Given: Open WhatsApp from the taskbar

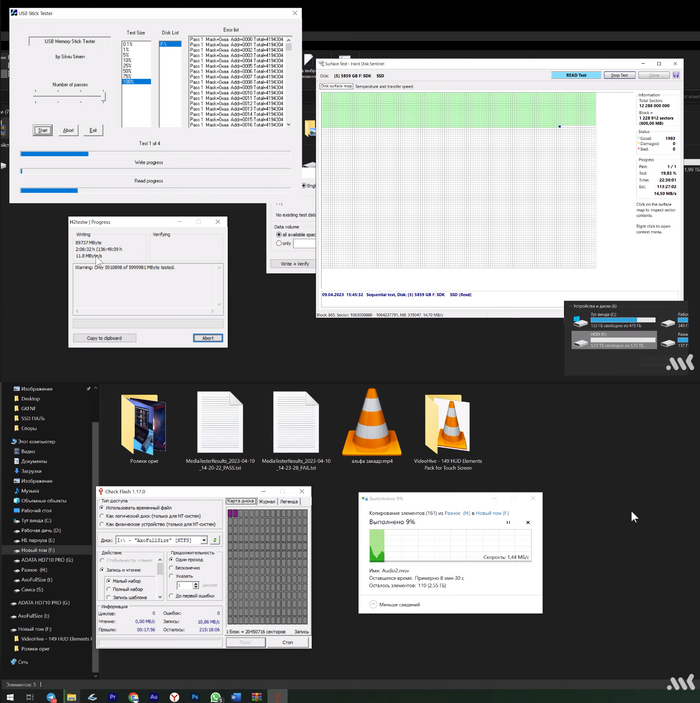Looking at the screenshot, I should (215, 694).
